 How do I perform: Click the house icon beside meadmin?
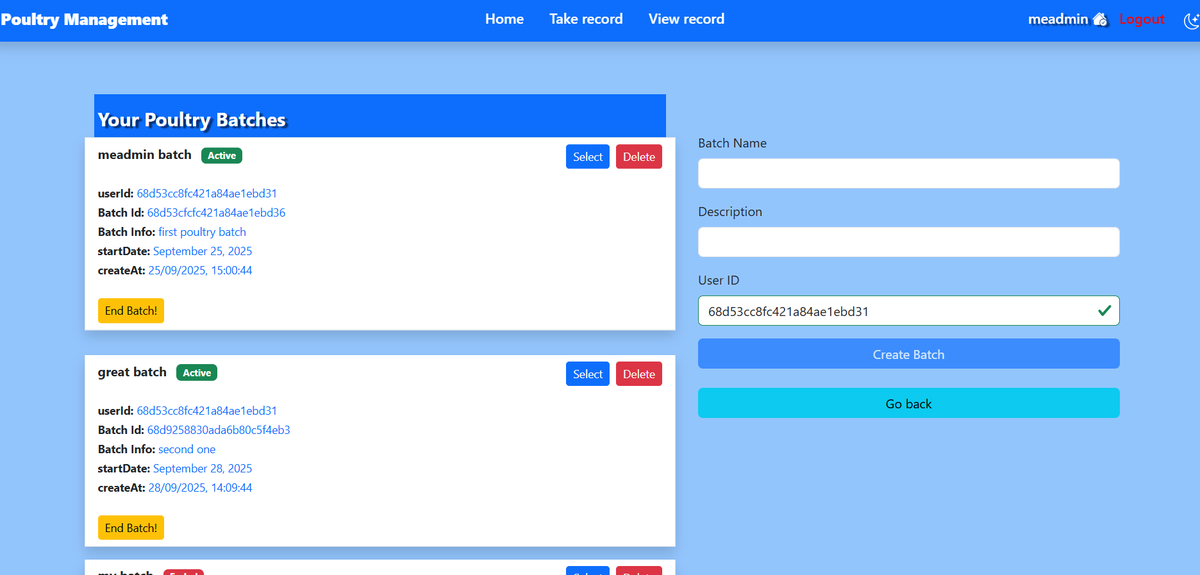(x=1100, y=19)
